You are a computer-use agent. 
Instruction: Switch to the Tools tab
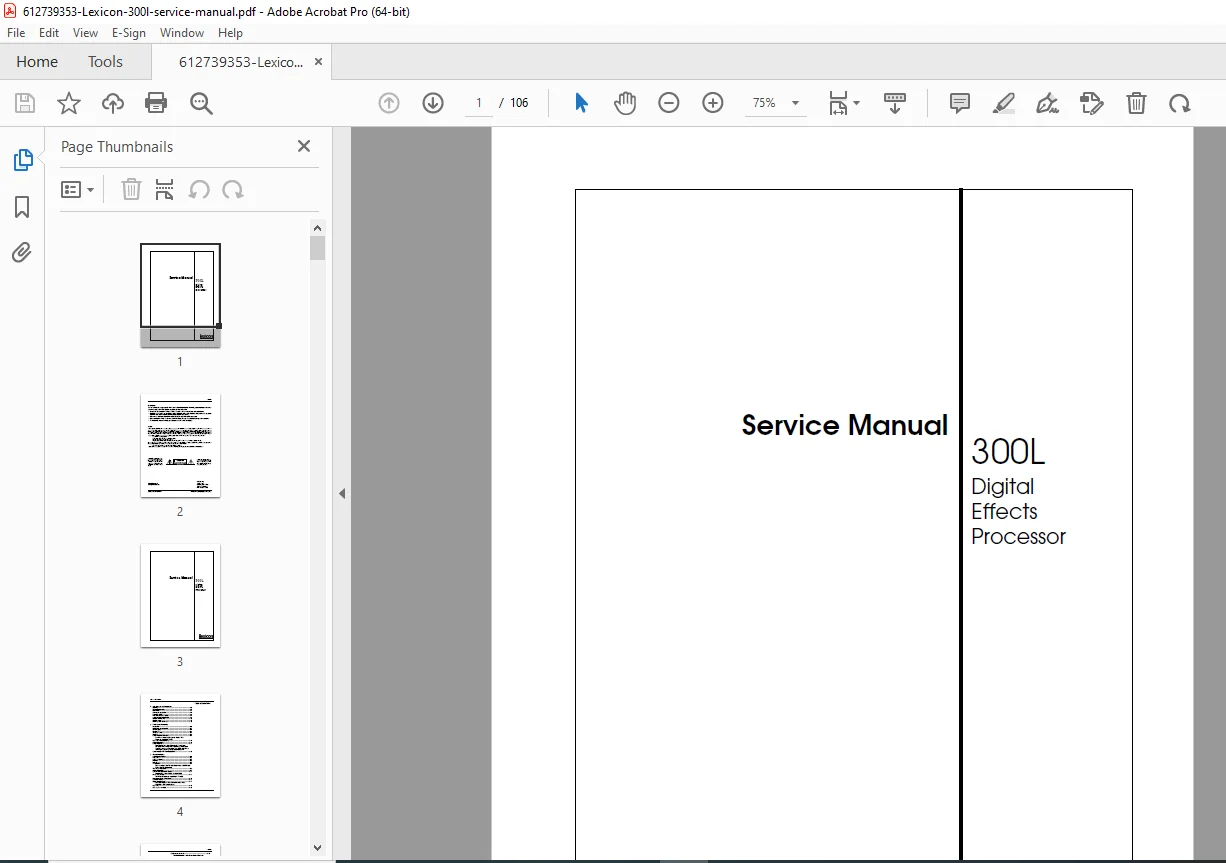pyautogui.click(x=105, y=62)
